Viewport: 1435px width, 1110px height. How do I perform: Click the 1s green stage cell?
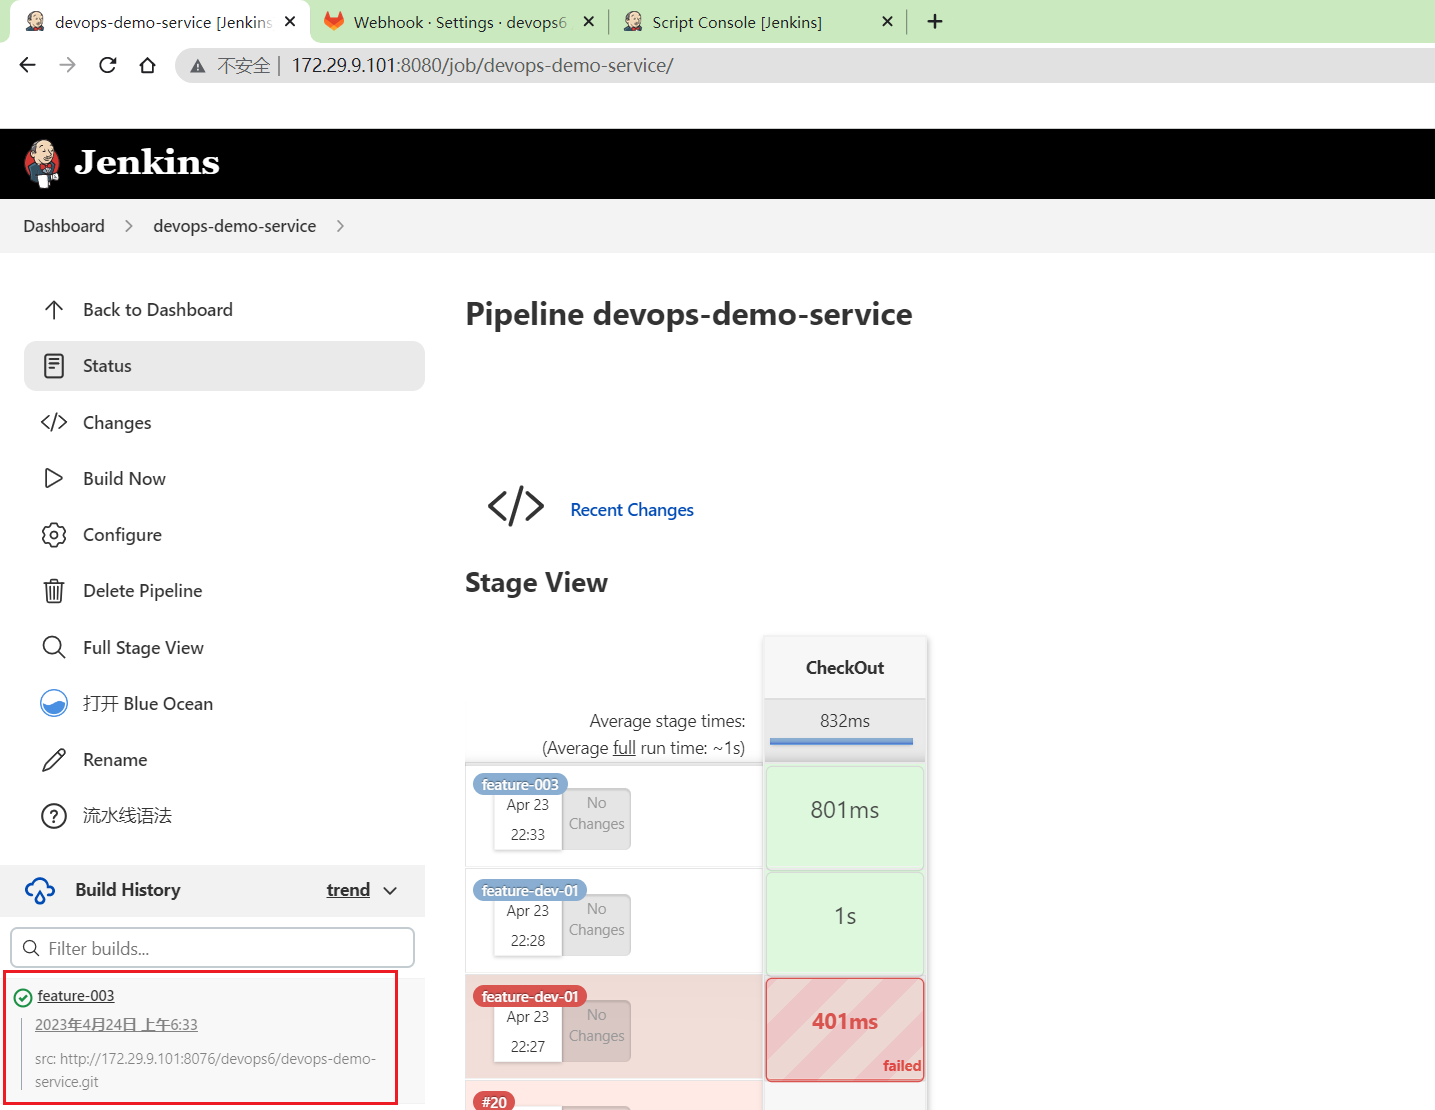point(845,922)
